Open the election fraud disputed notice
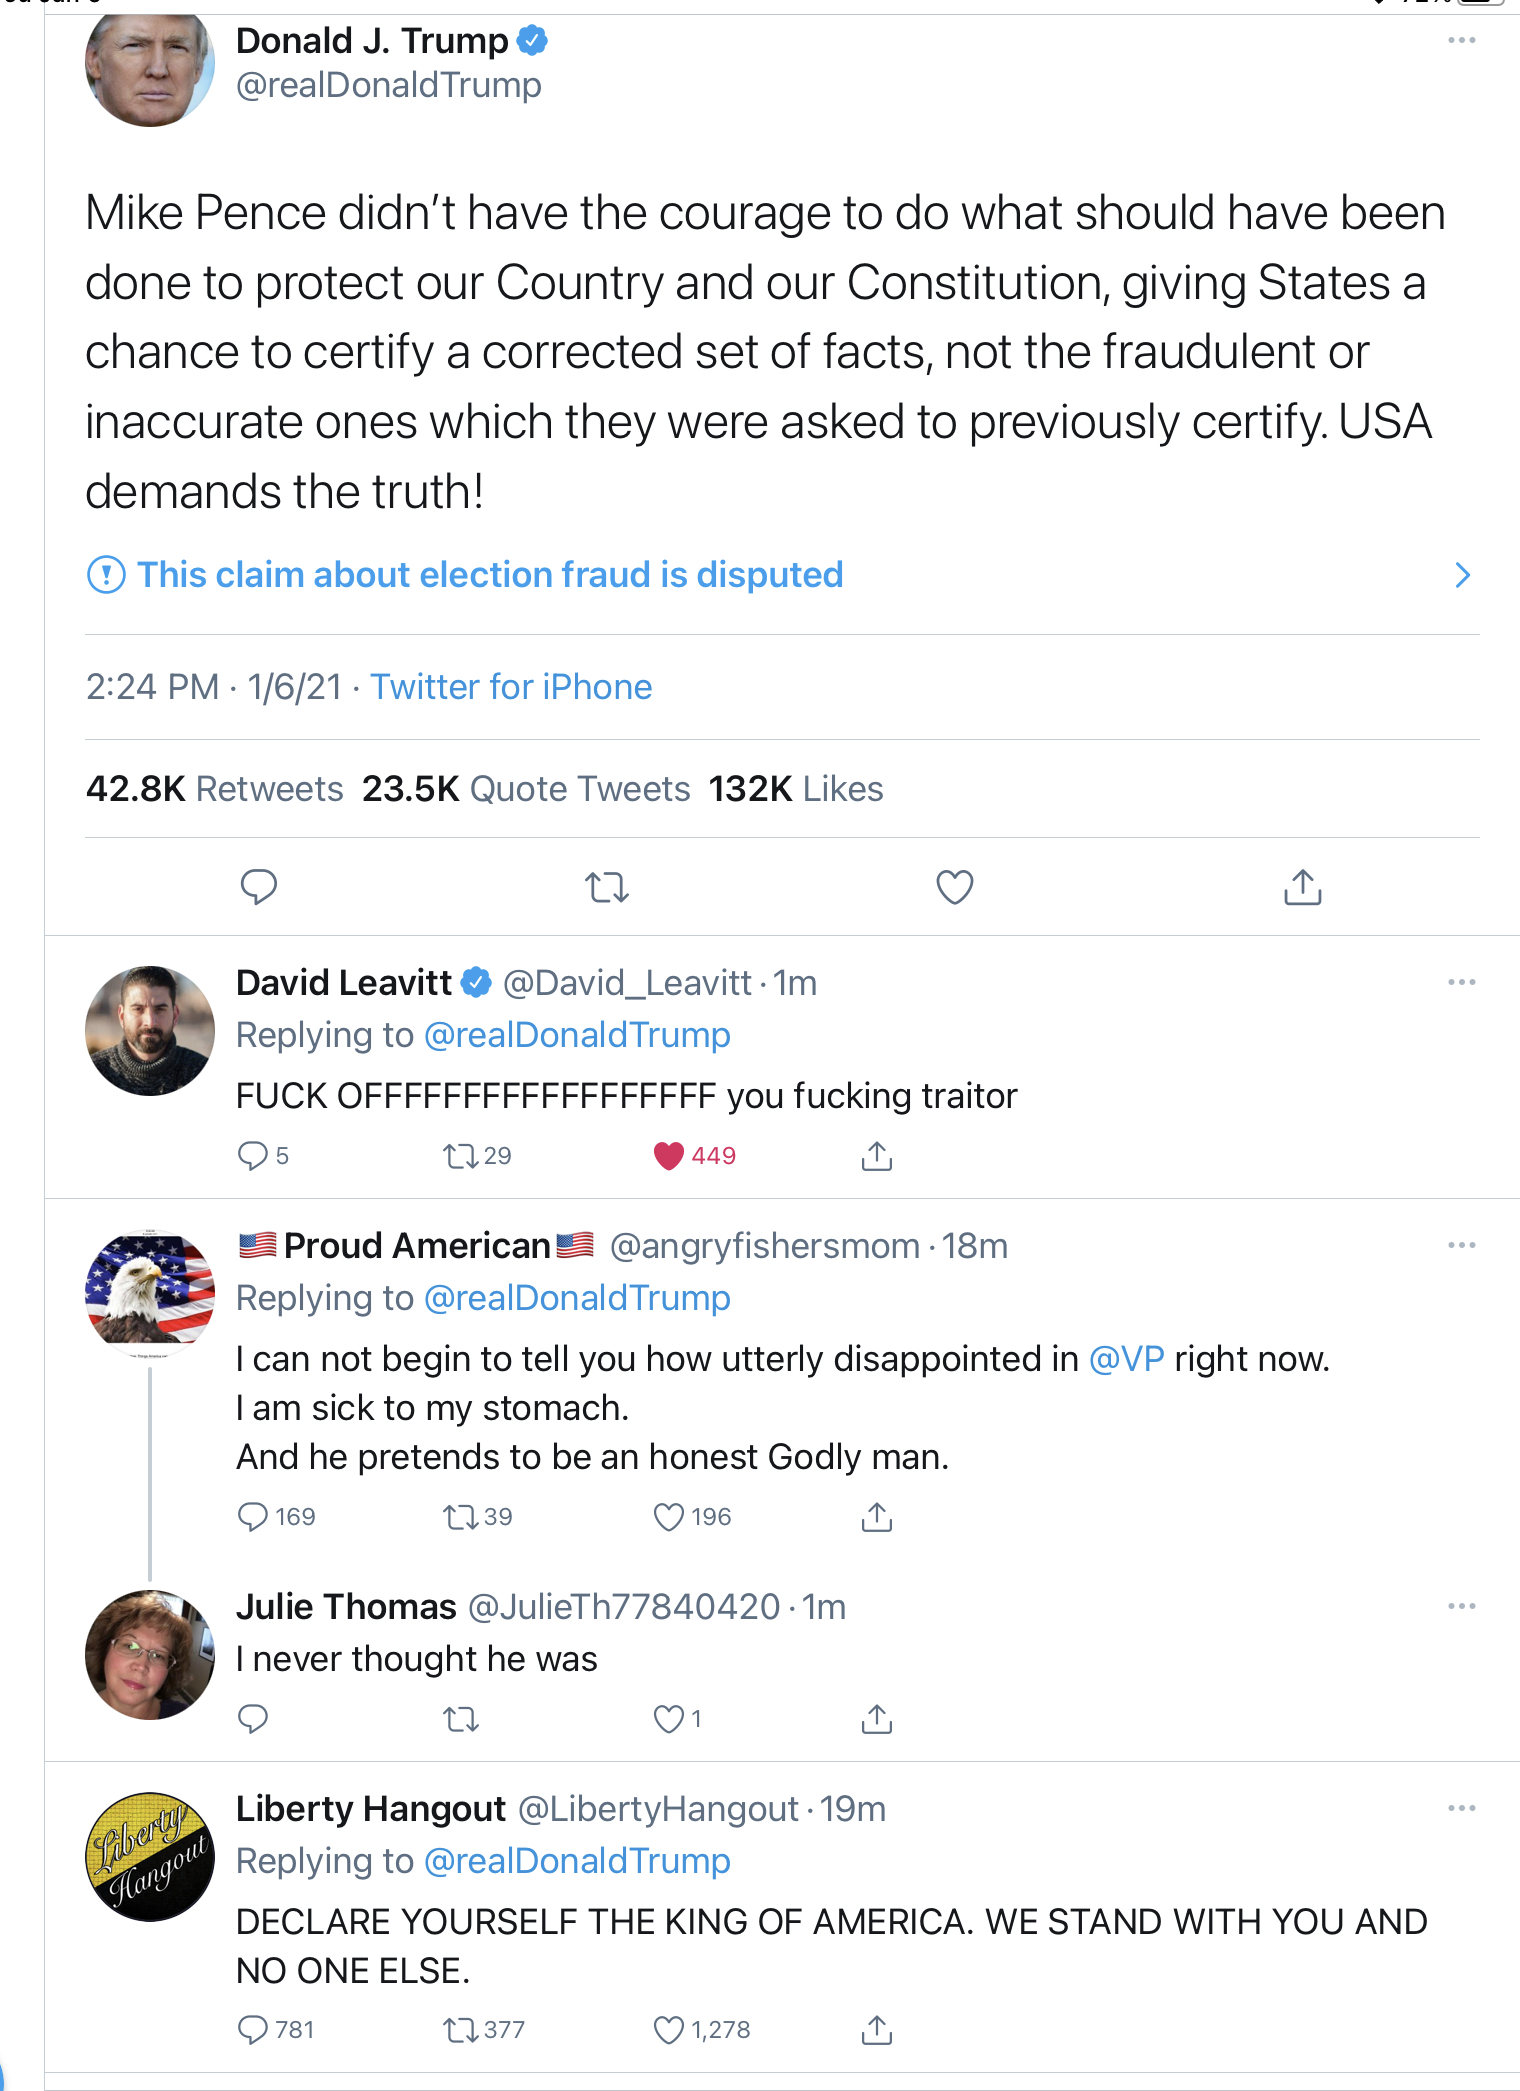 (x=490, y=575)
